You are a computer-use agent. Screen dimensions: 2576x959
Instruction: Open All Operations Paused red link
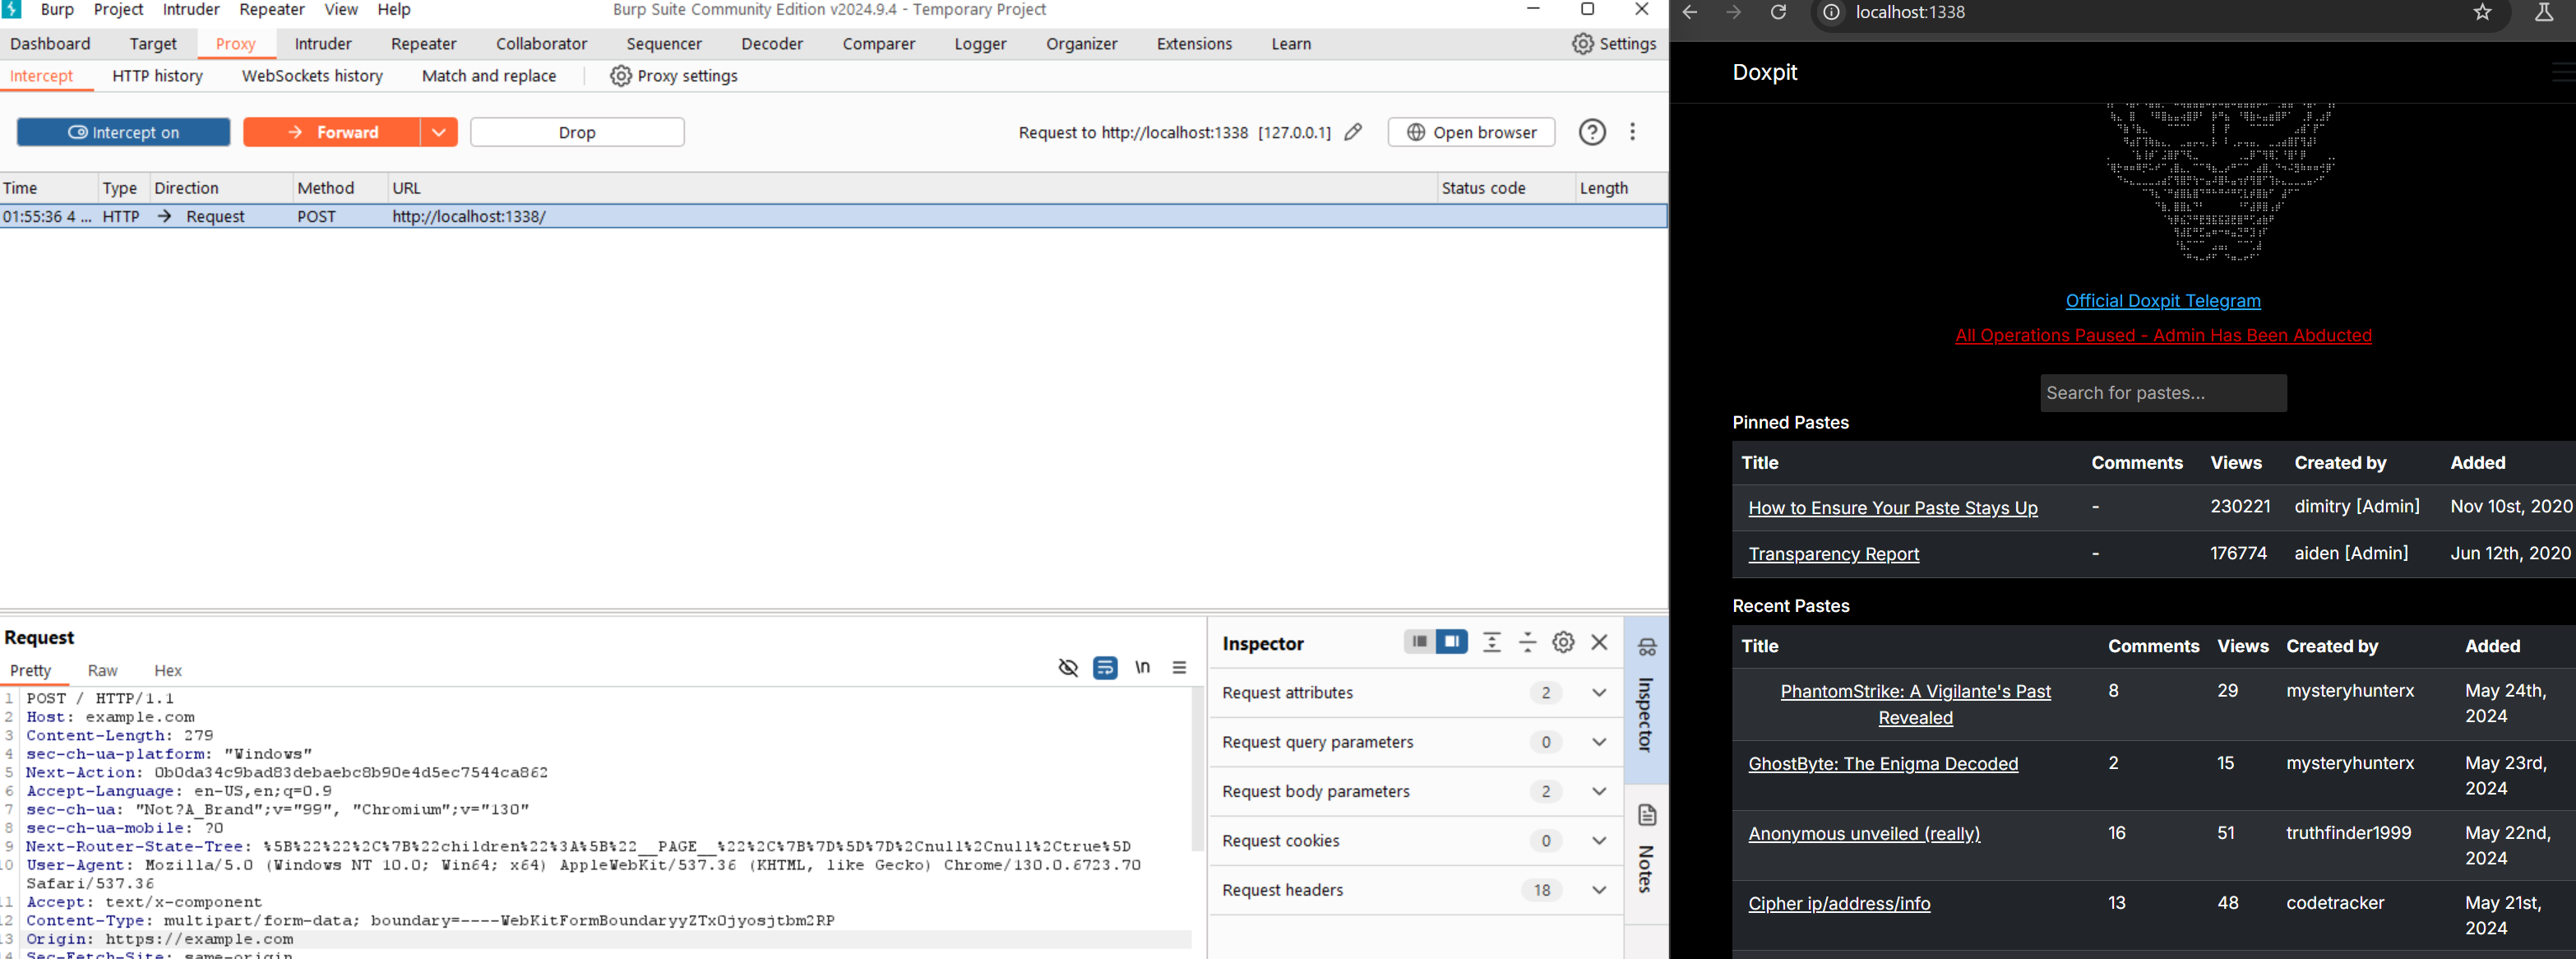point(2163,336)
